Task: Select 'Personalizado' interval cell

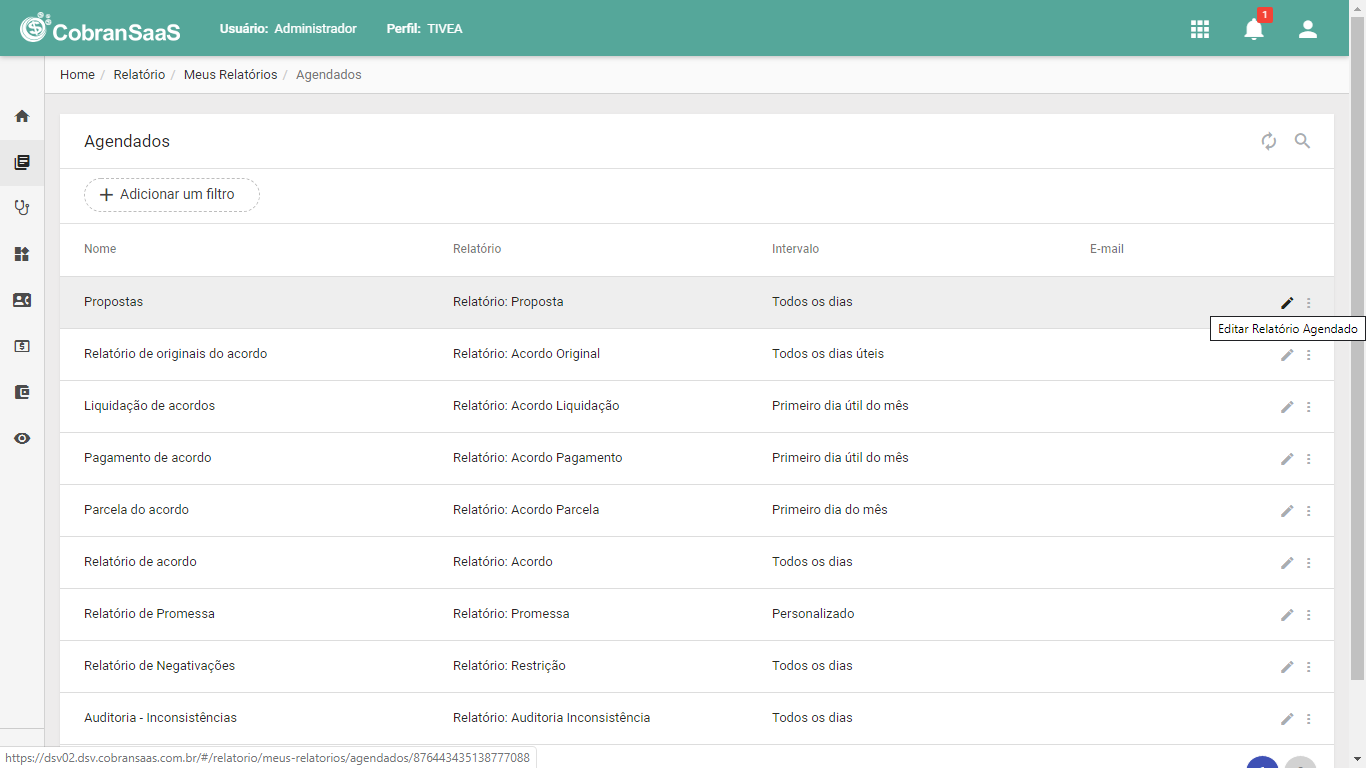Action: pos(813,614)
